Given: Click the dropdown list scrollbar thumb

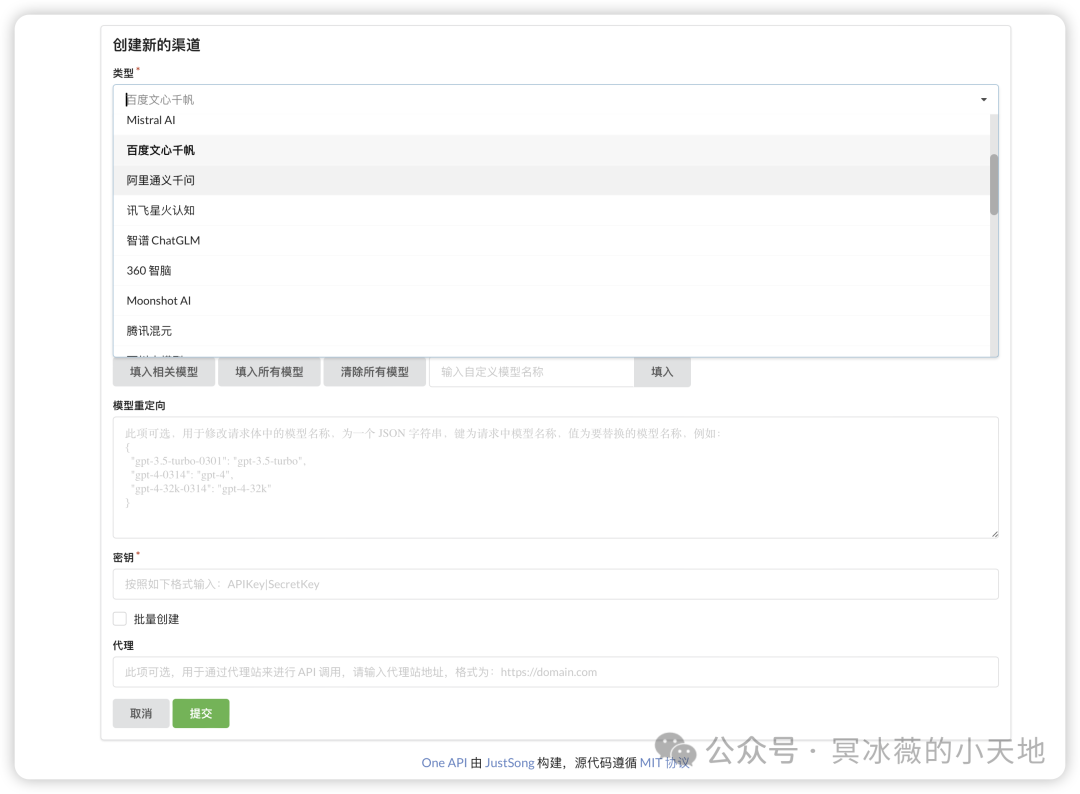Looking at the screenshot, I should coord(994,185).
